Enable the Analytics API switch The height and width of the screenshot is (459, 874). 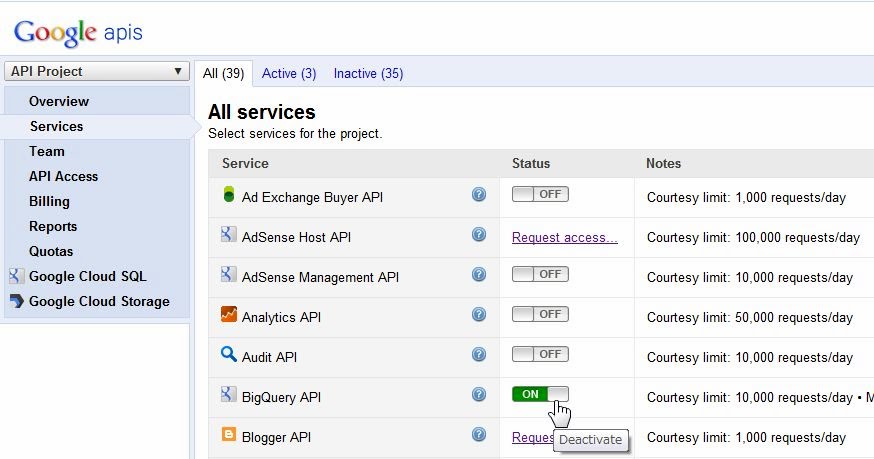click(x=540, y=315)
